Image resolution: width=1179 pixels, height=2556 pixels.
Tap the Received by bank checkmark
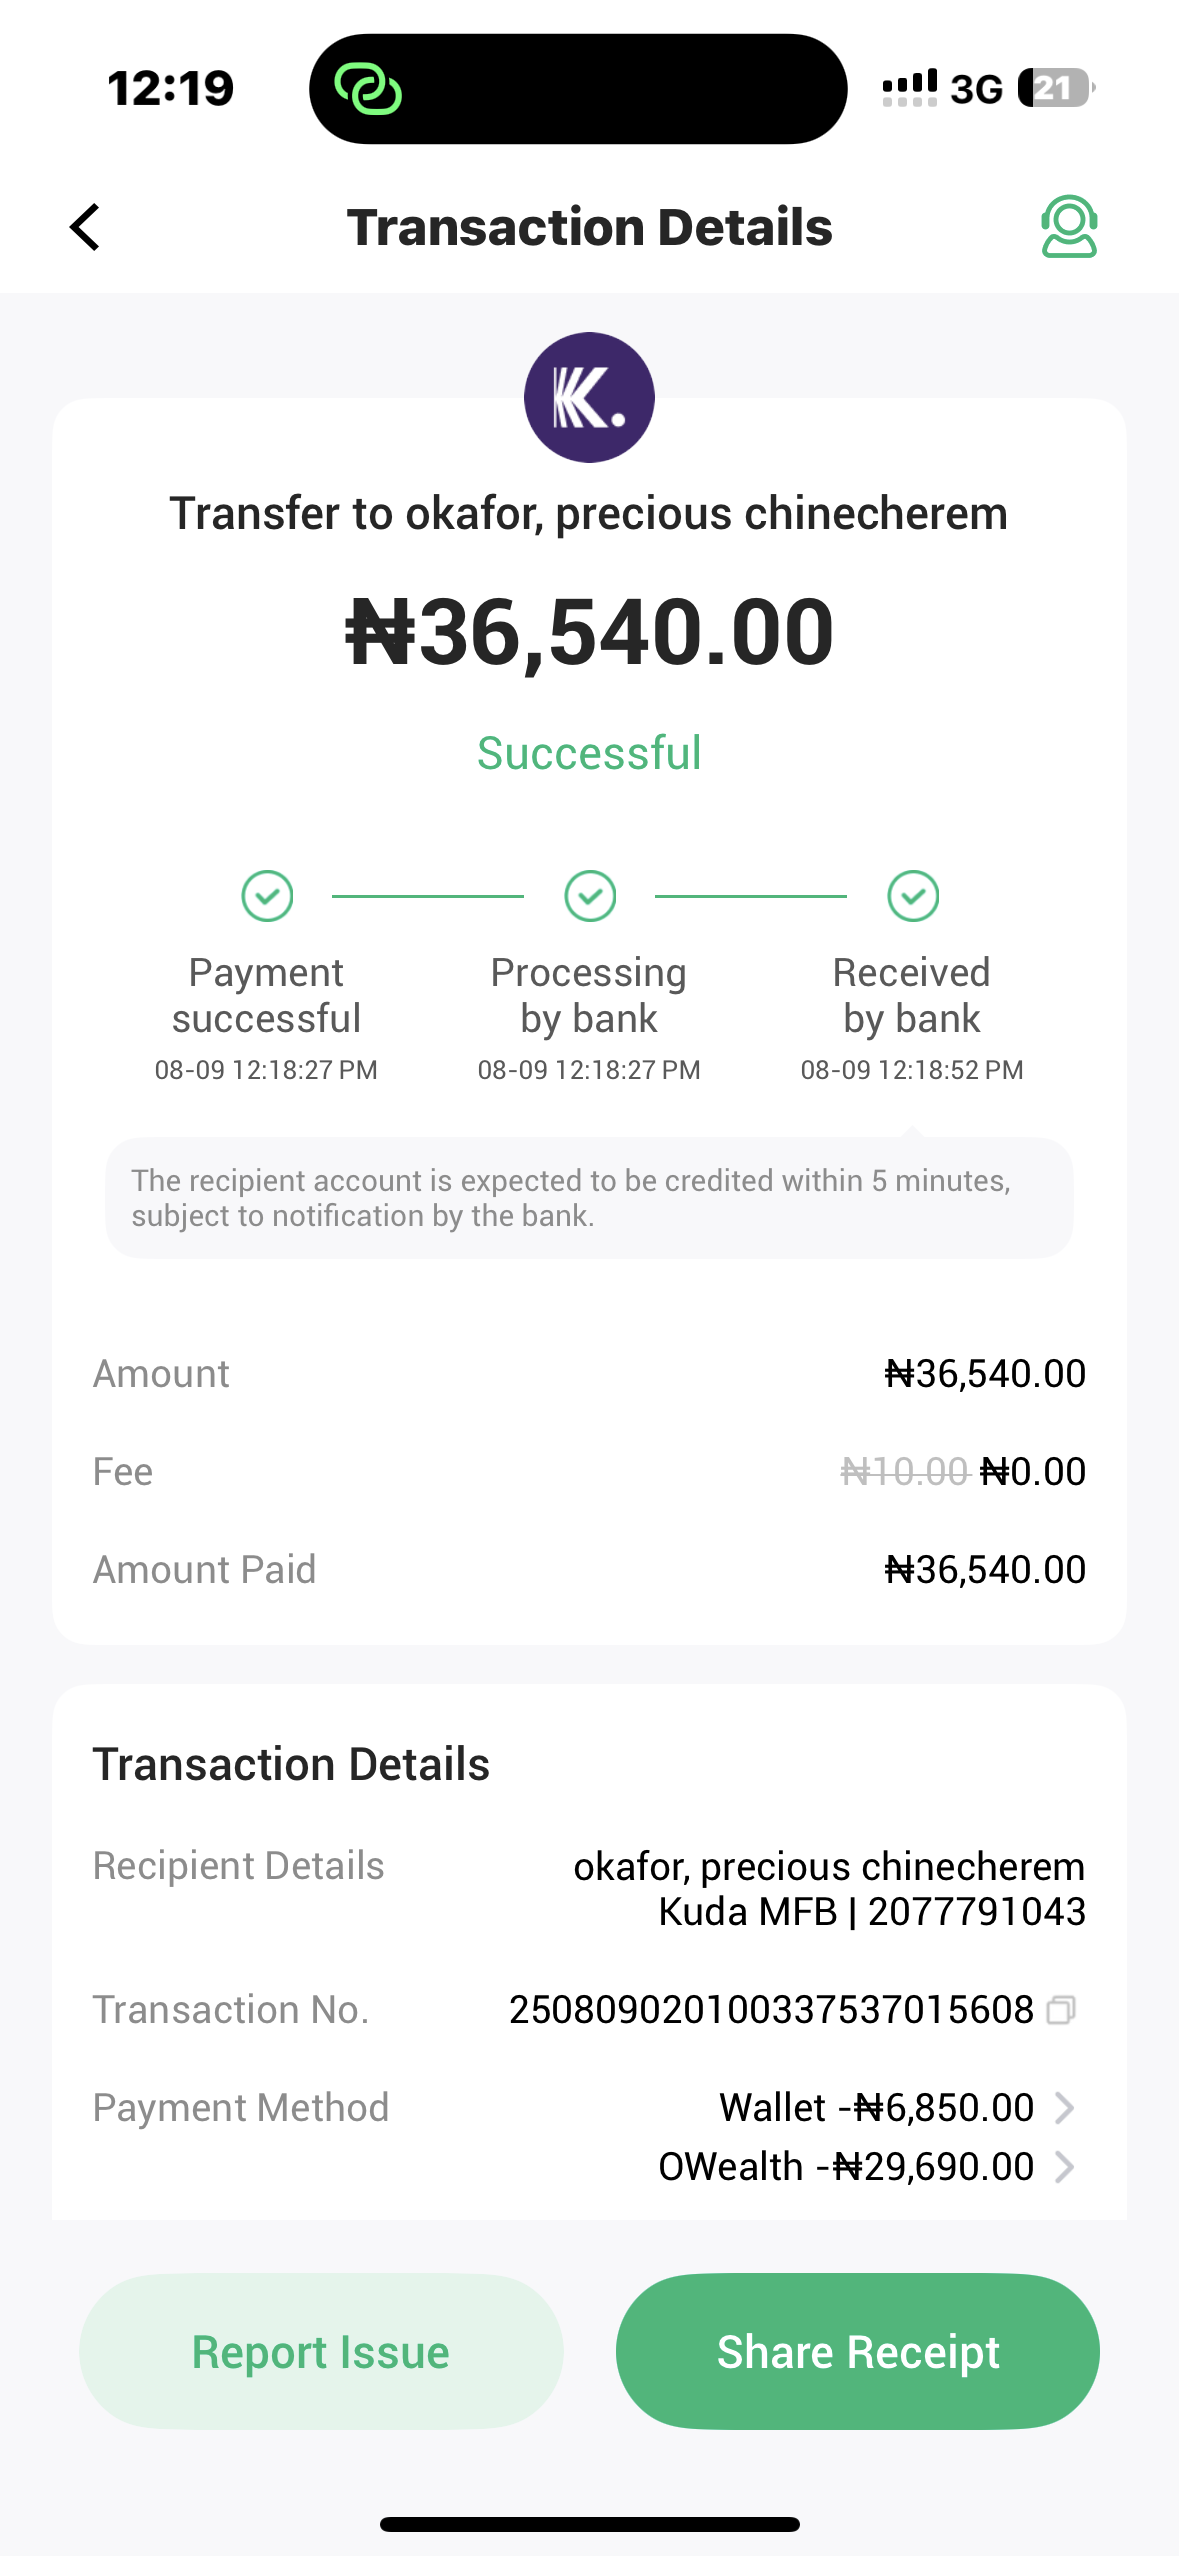912,895
